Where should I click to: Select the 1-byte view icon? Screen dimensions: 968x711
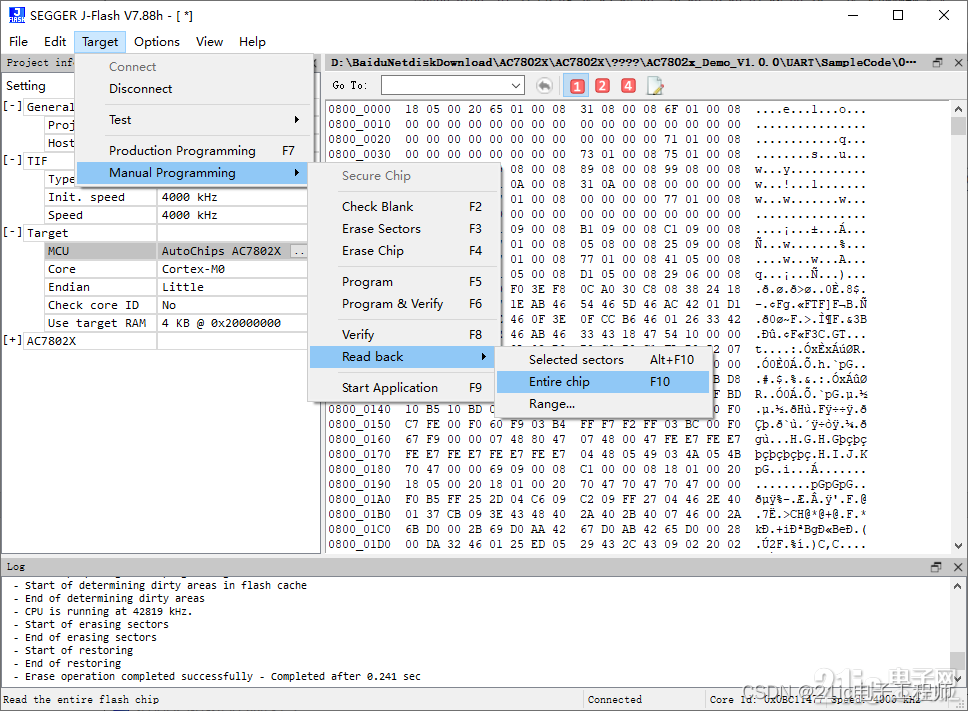(x=577, y=86)
